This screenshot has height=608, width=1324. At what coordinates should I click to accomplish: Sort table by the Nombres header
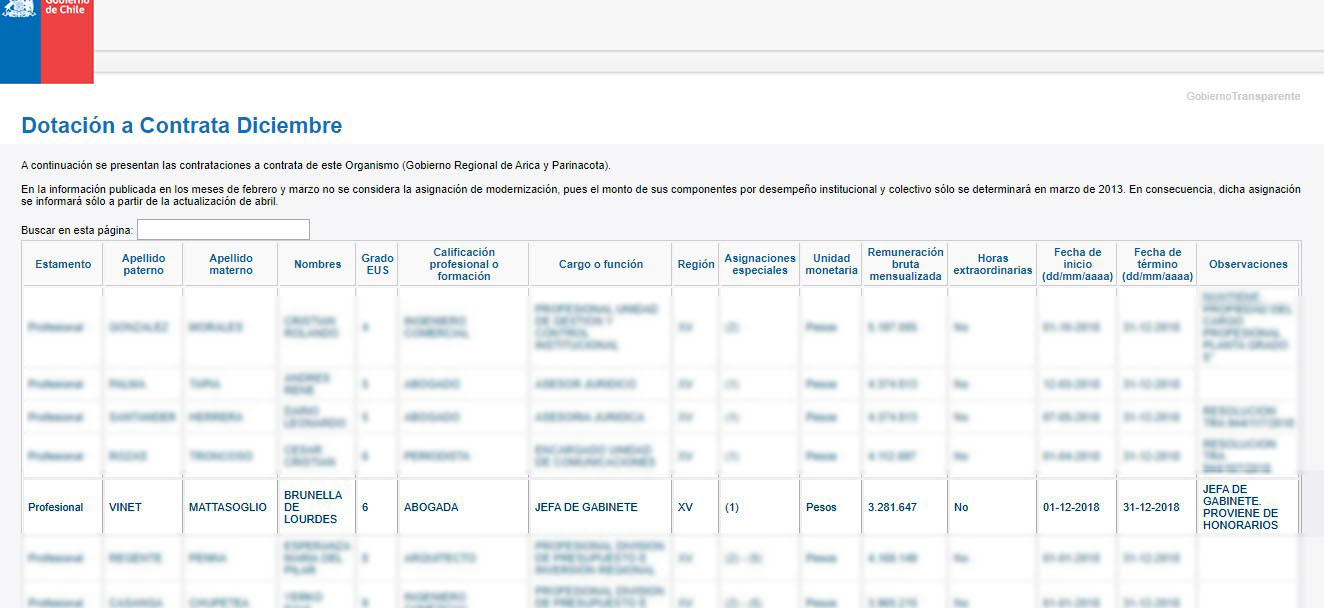click(x=318, y=264)
